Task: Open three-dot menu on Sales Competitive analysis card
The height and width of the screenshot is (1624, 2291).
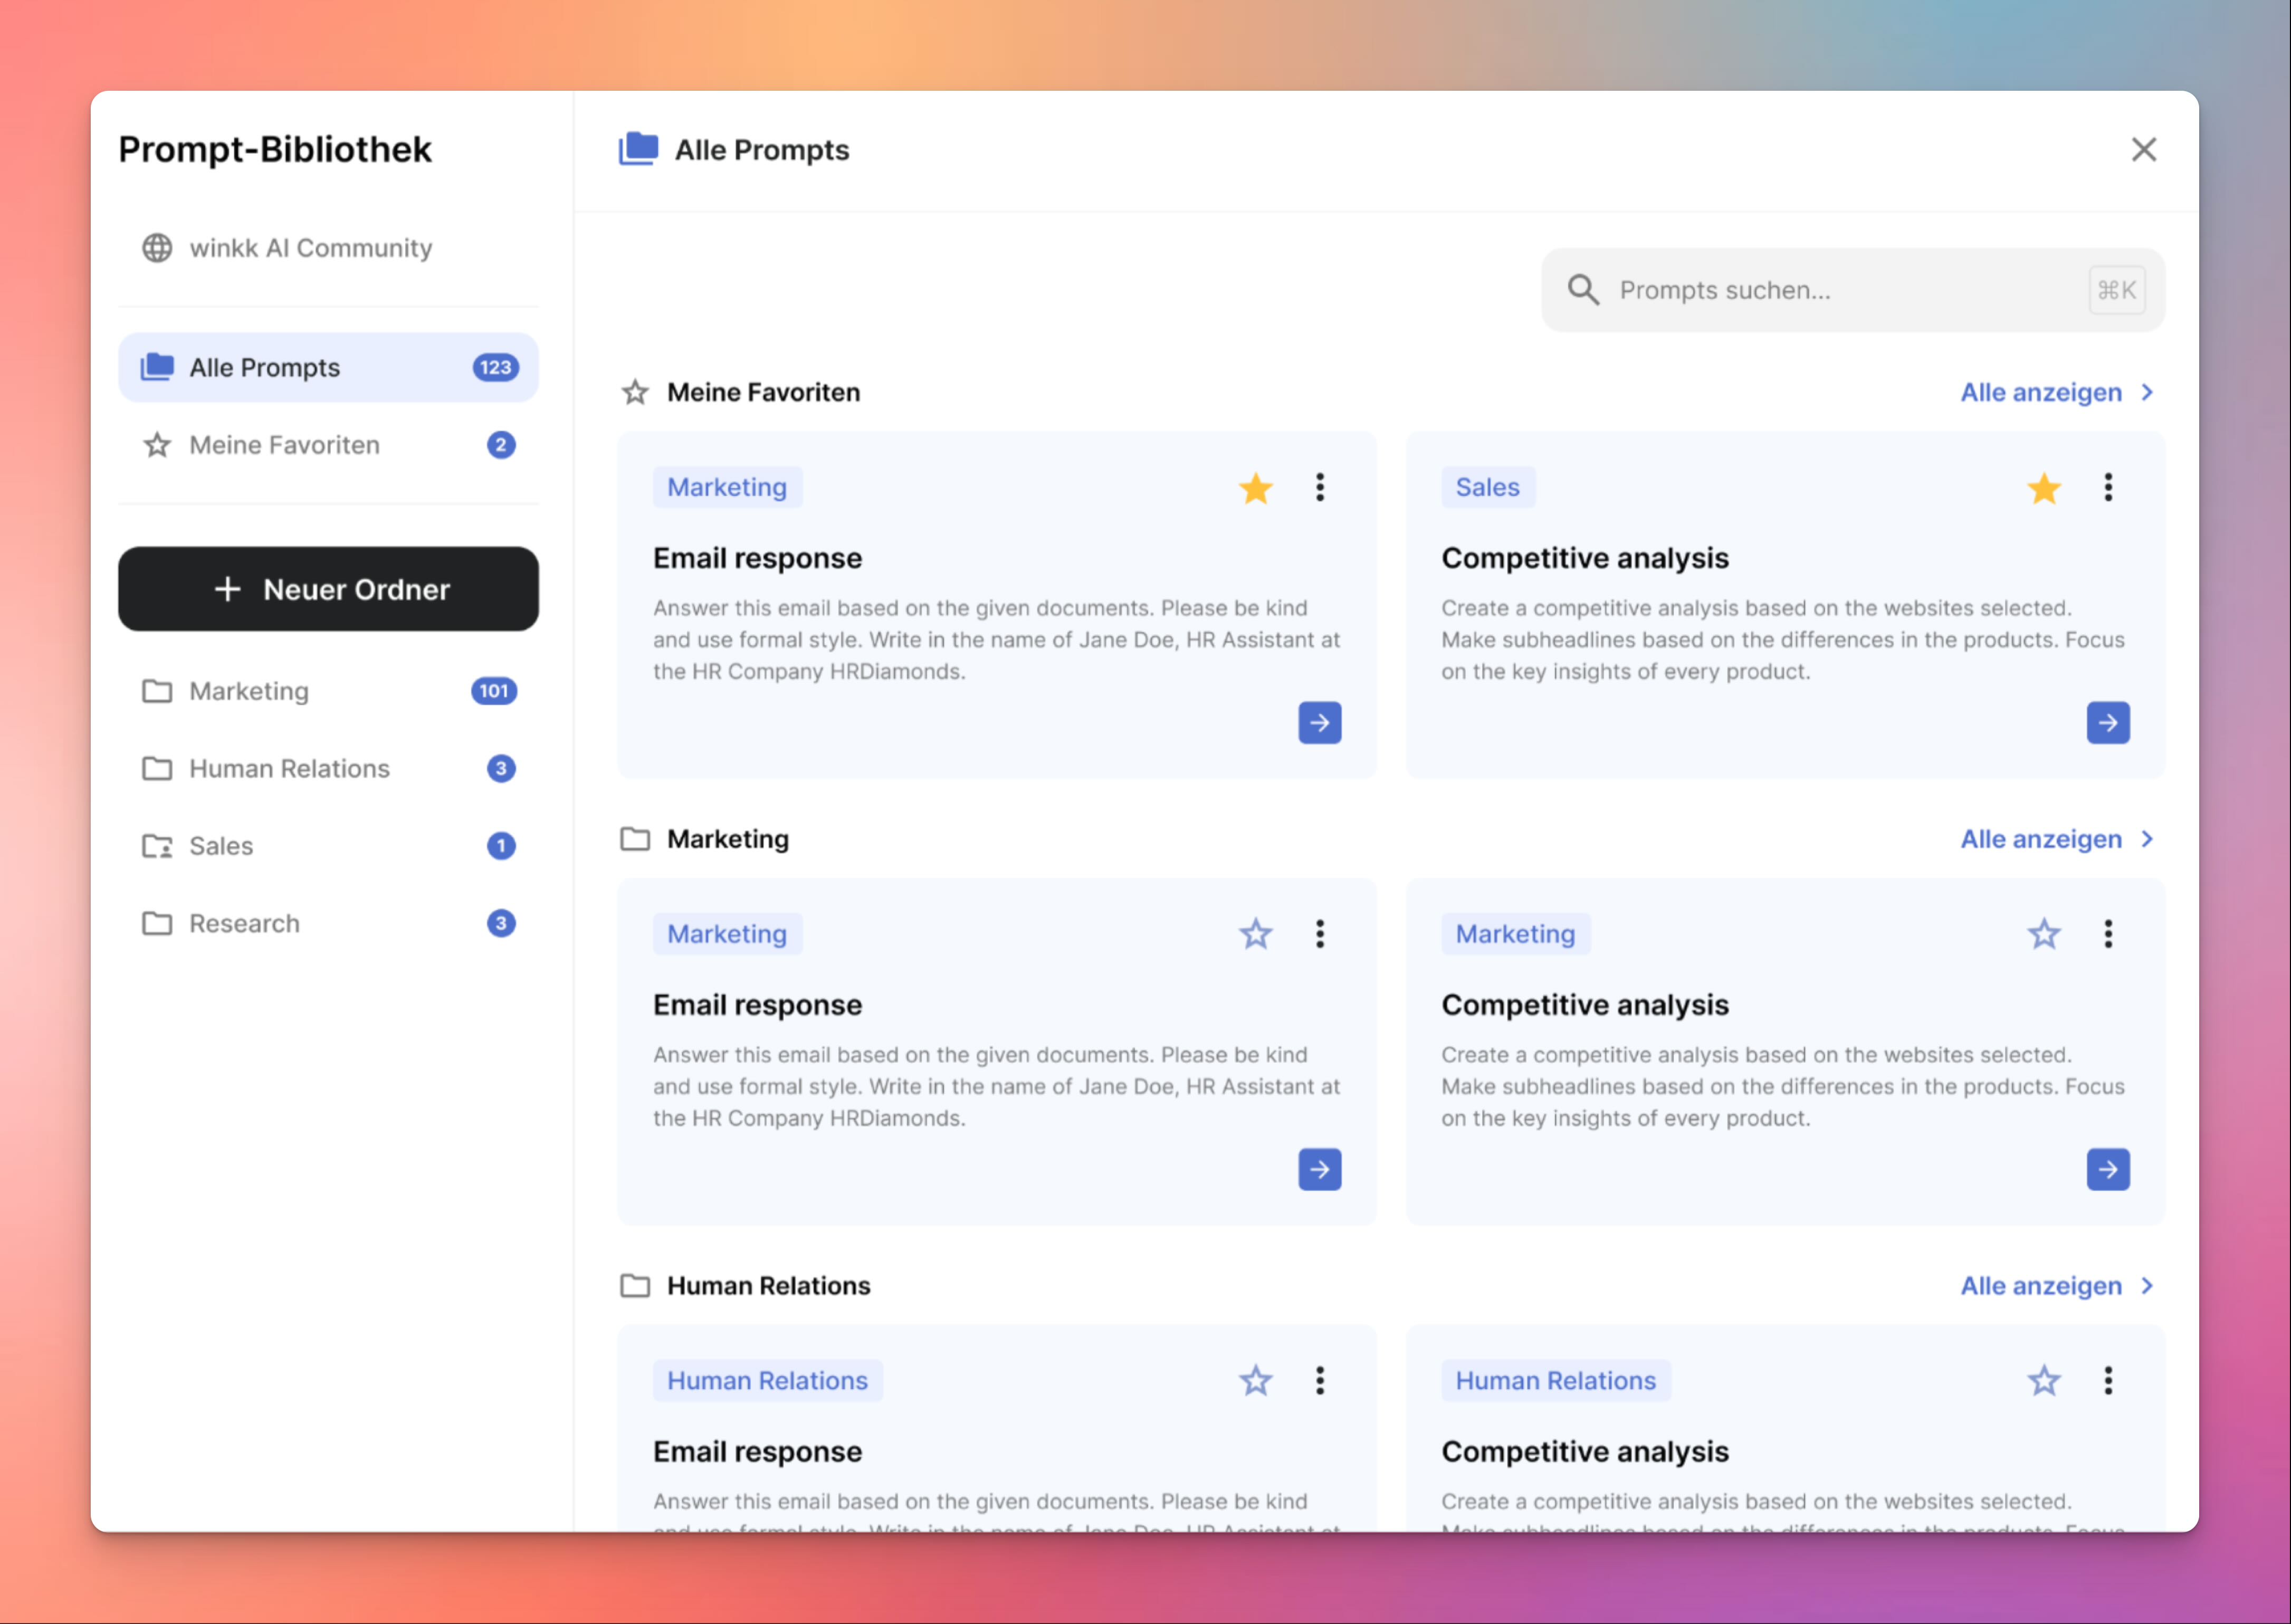Action: [2107, 488]
